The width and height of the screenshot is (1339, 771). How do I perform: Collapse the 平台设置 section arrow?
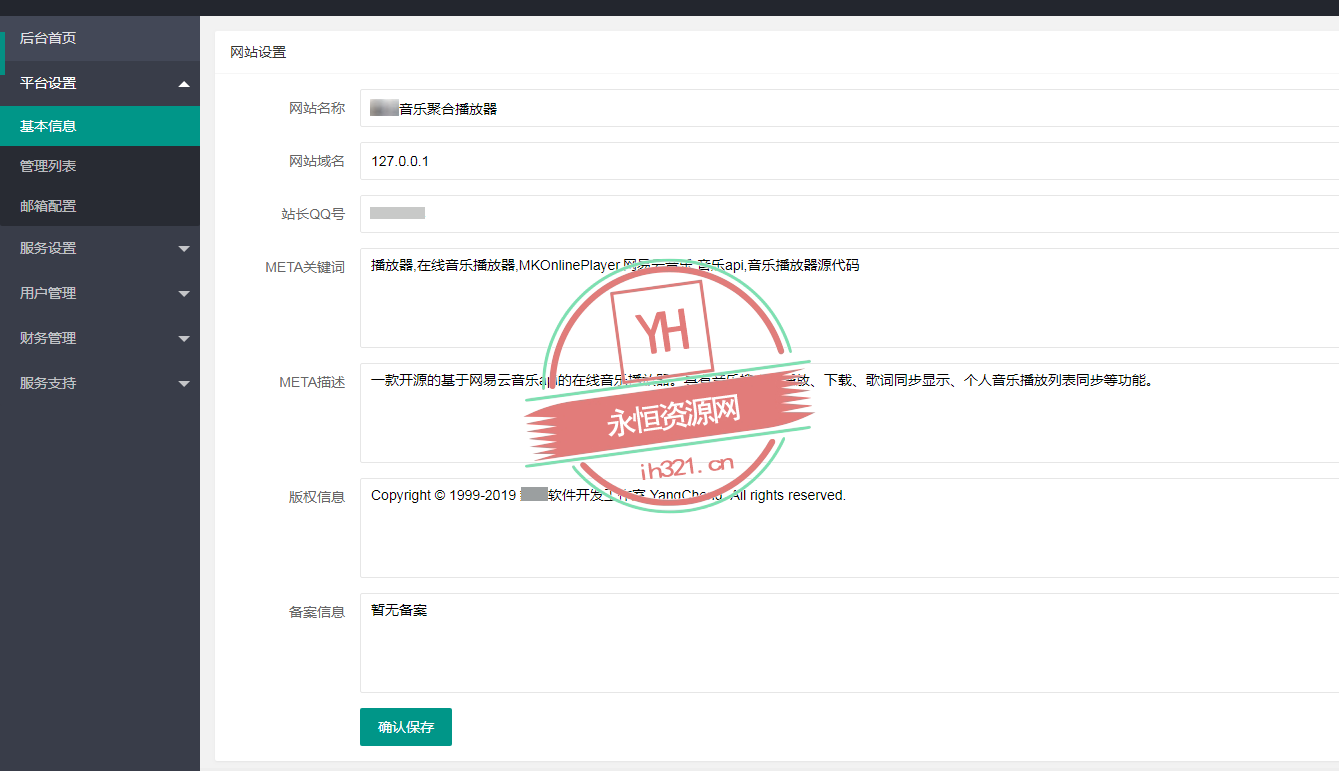click(183, 84)
